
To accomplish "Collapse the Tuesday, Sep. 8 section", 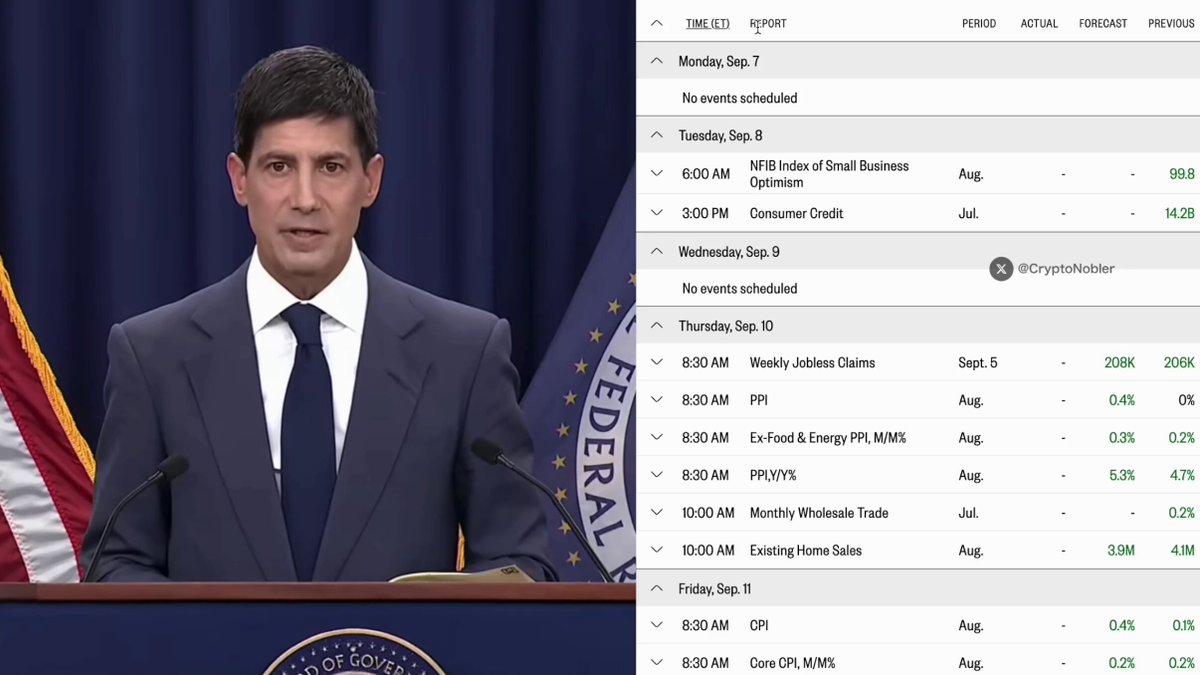I will (656, 135).
